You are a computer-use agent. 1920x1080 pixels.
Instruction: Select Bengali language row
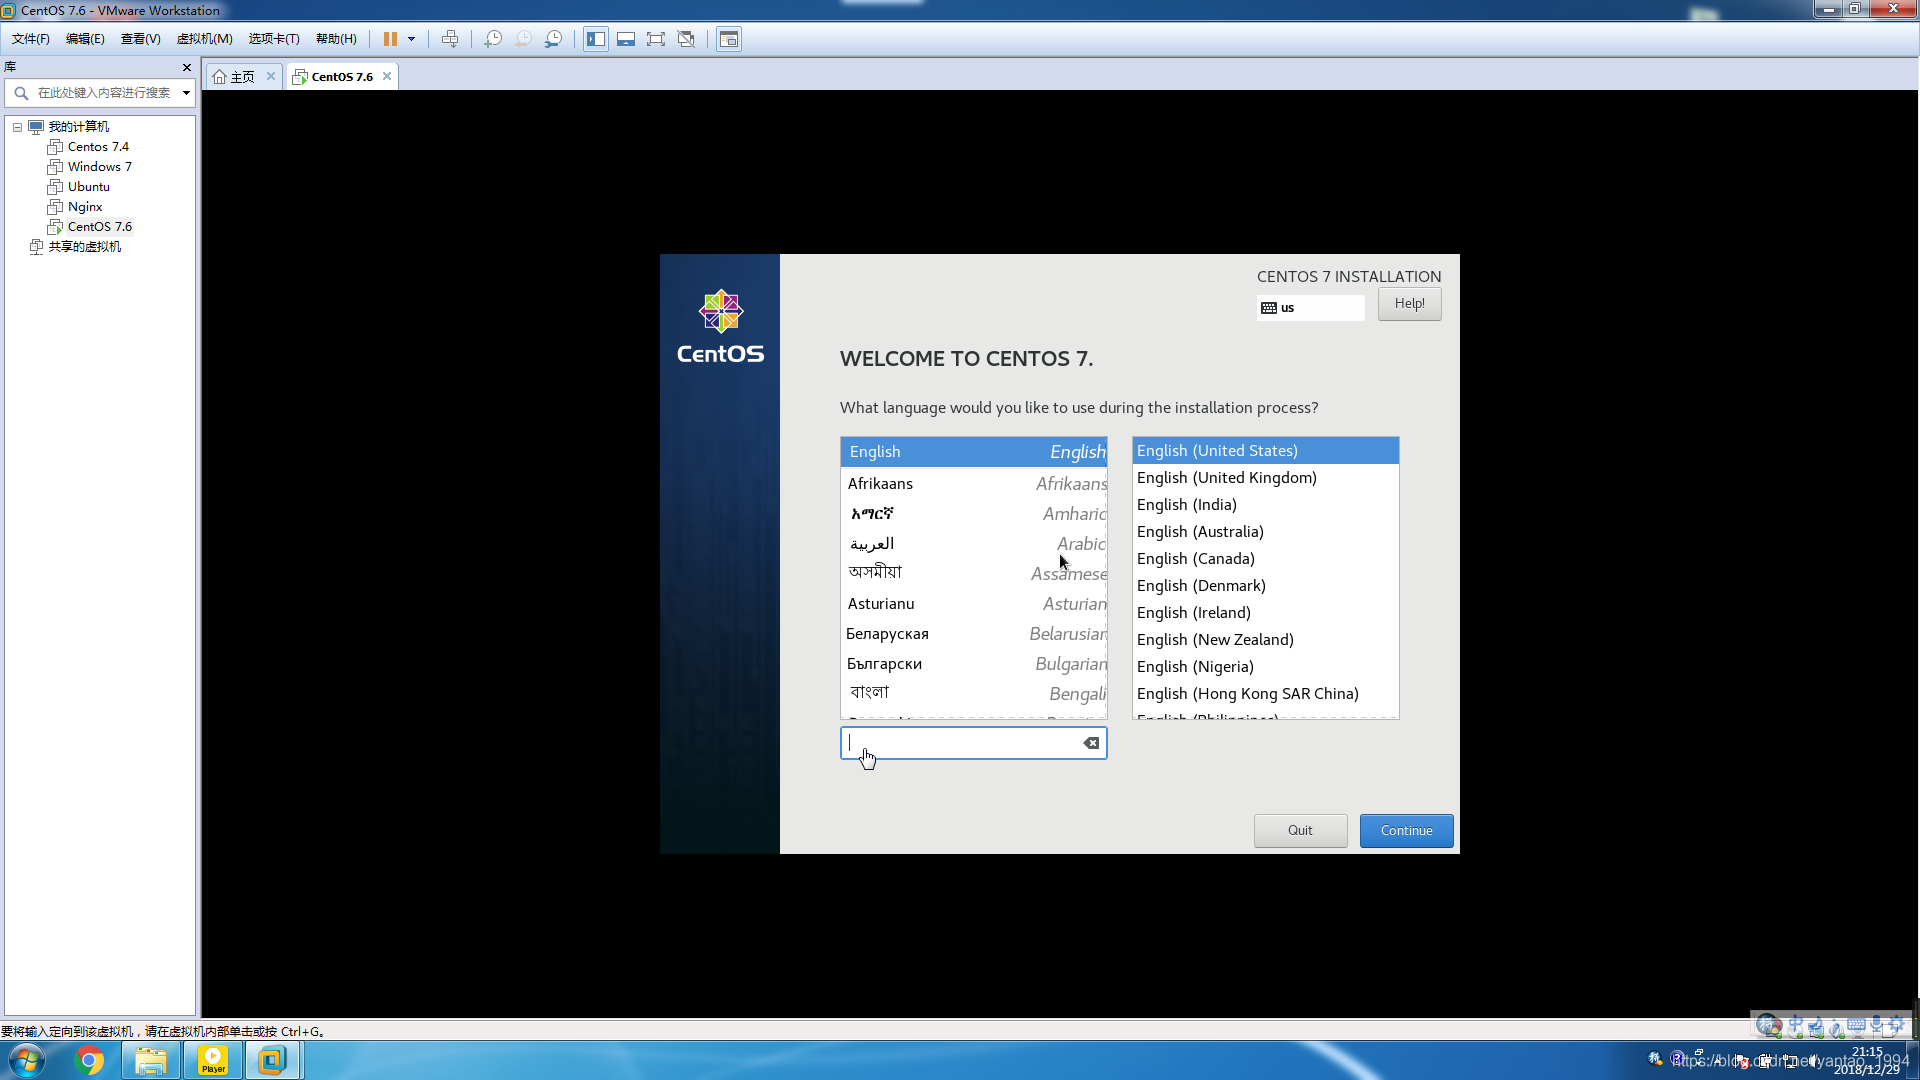[x=973, y=693]
